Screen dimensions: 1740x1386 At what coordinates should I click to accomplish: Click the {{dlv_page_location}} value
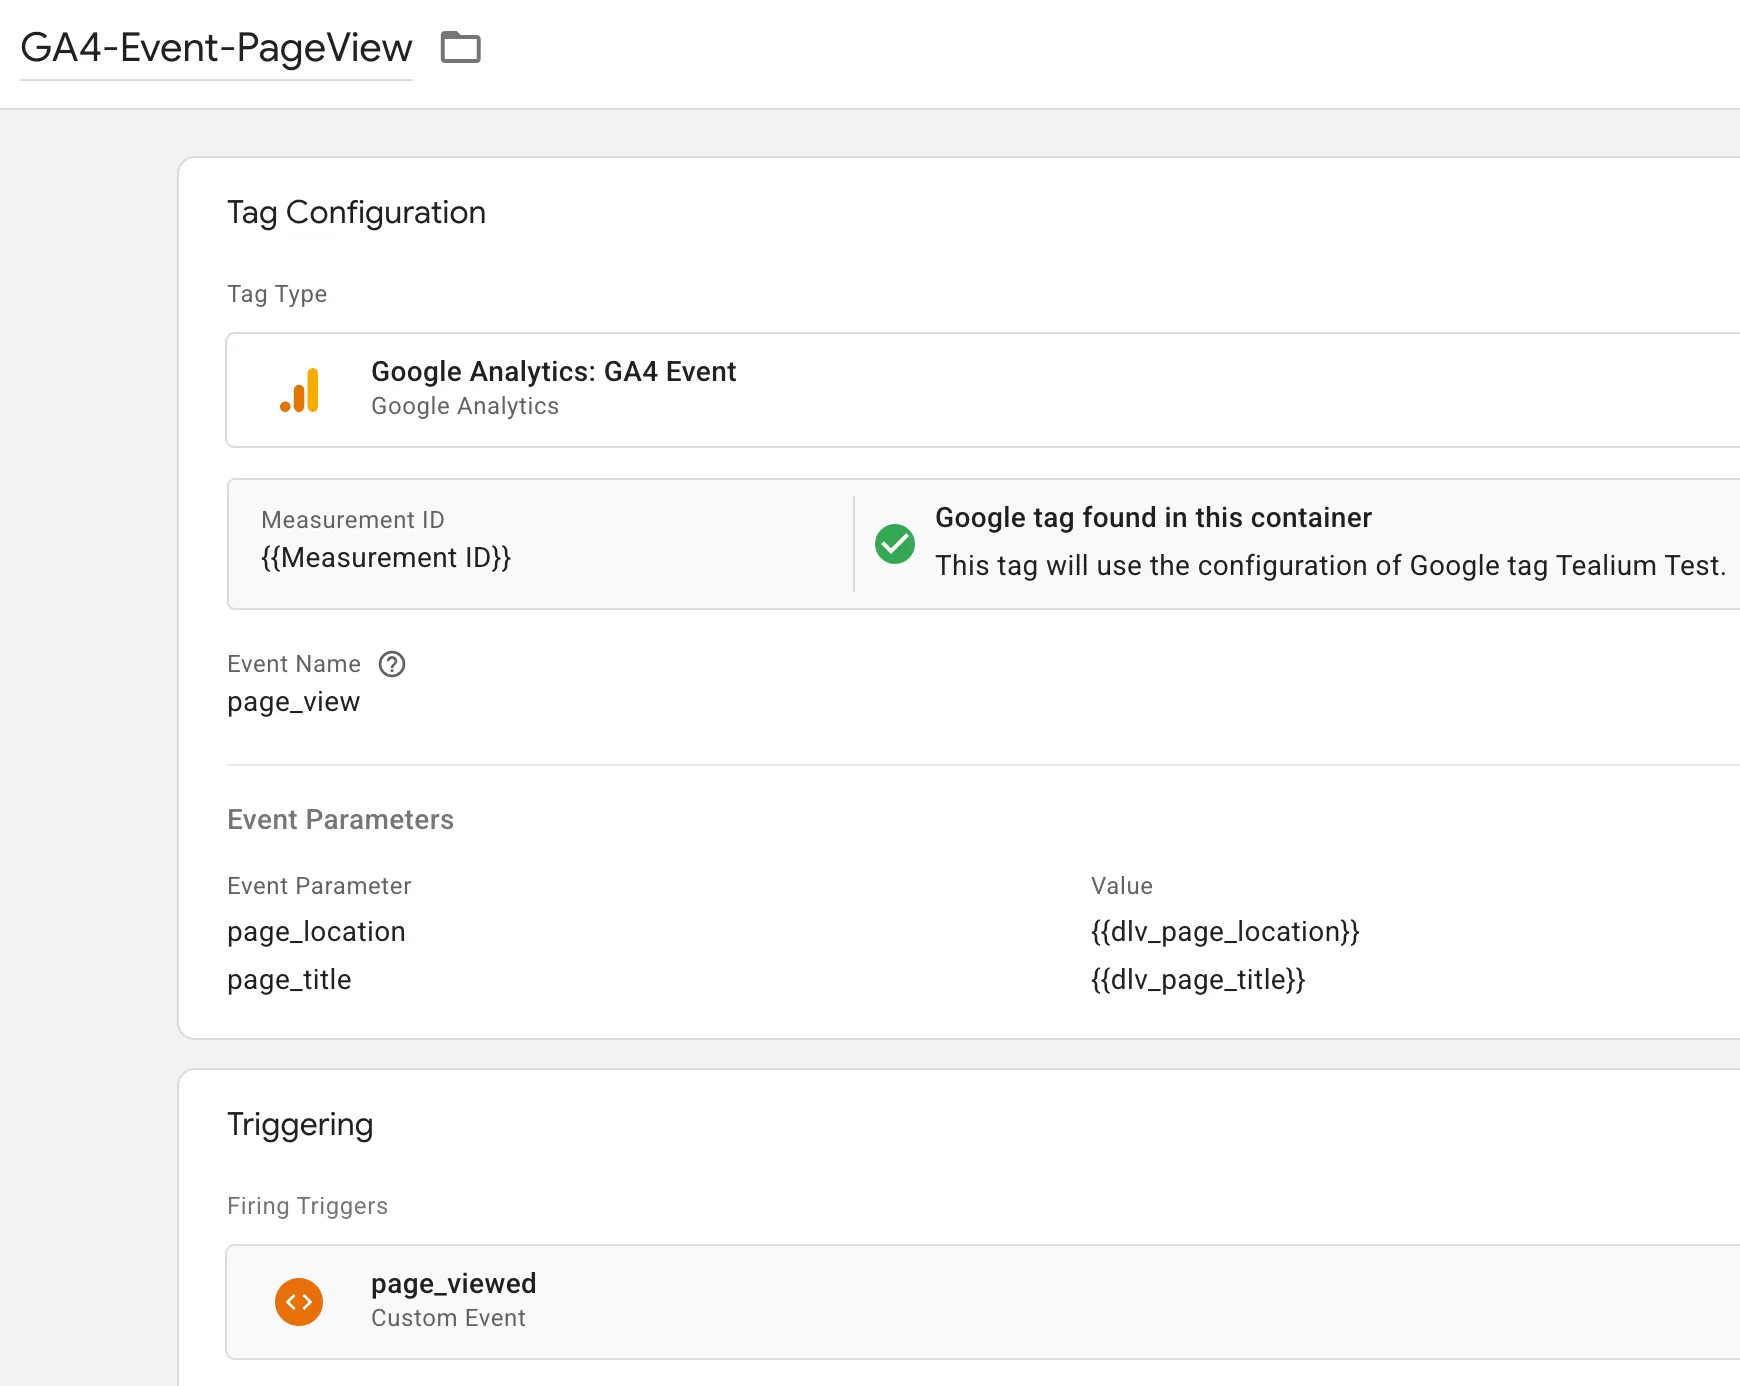(x=1225, y=932)
